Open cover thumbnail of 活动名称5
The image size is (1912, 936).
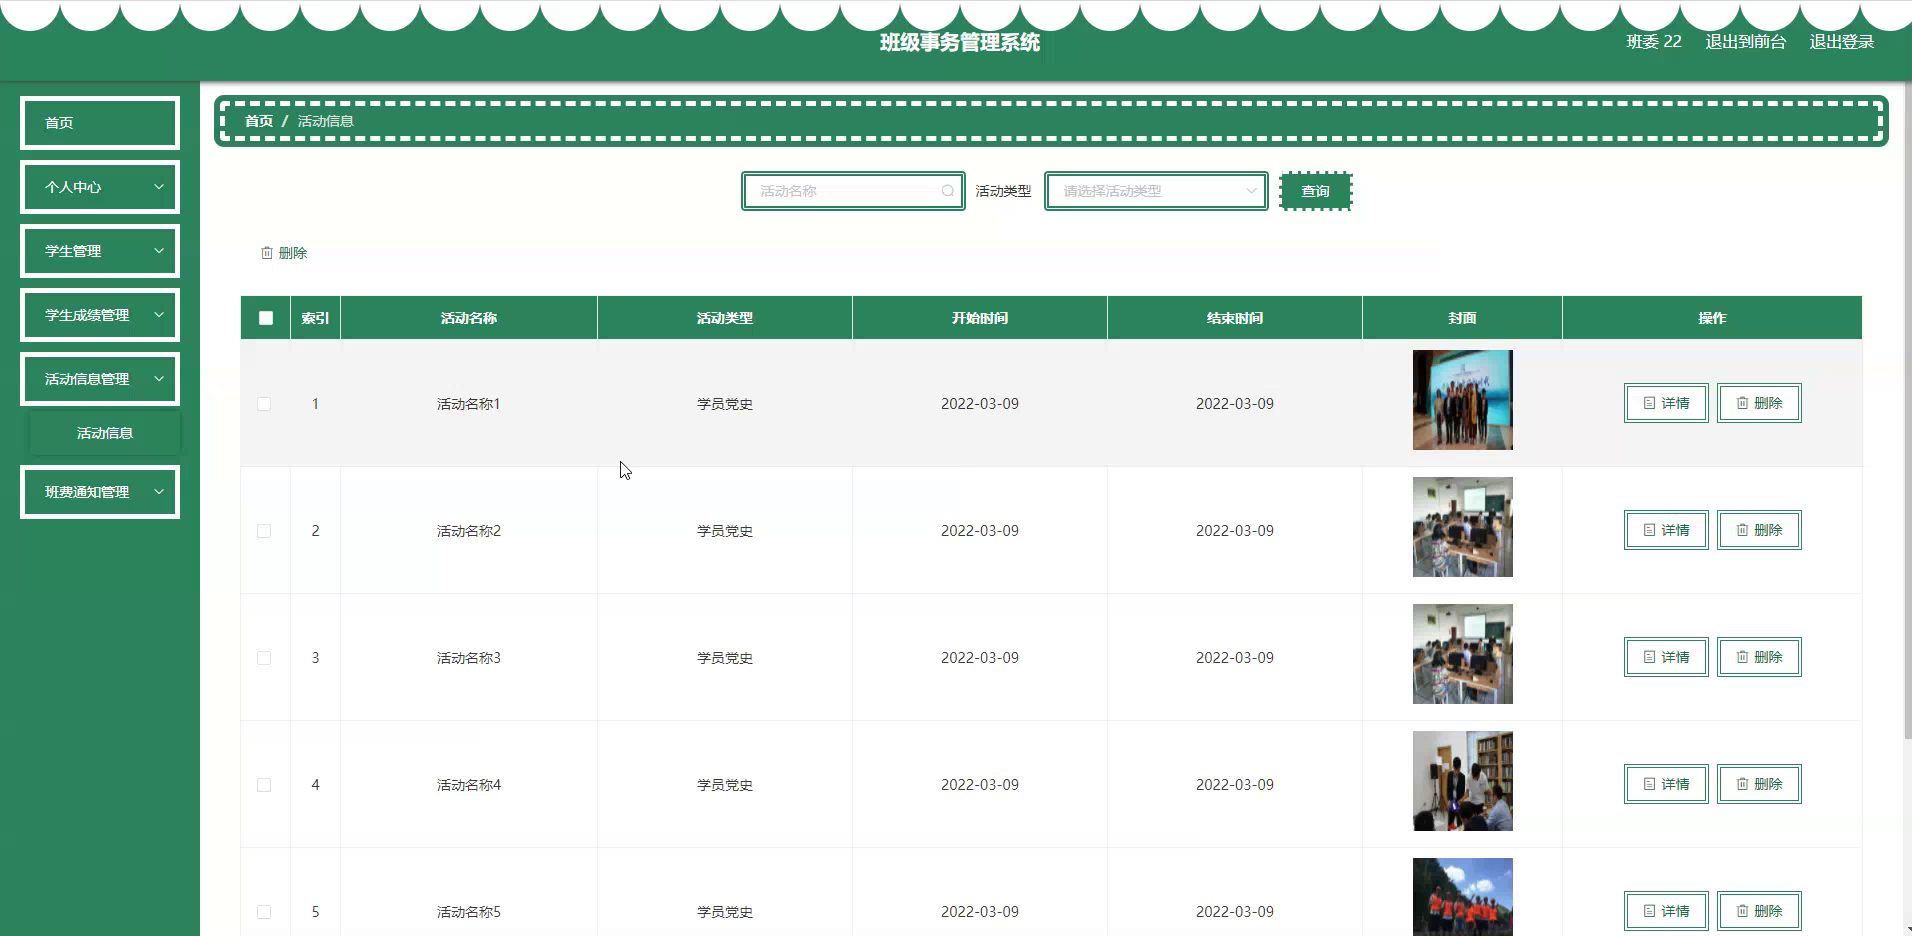click(x=1462, y=897)
